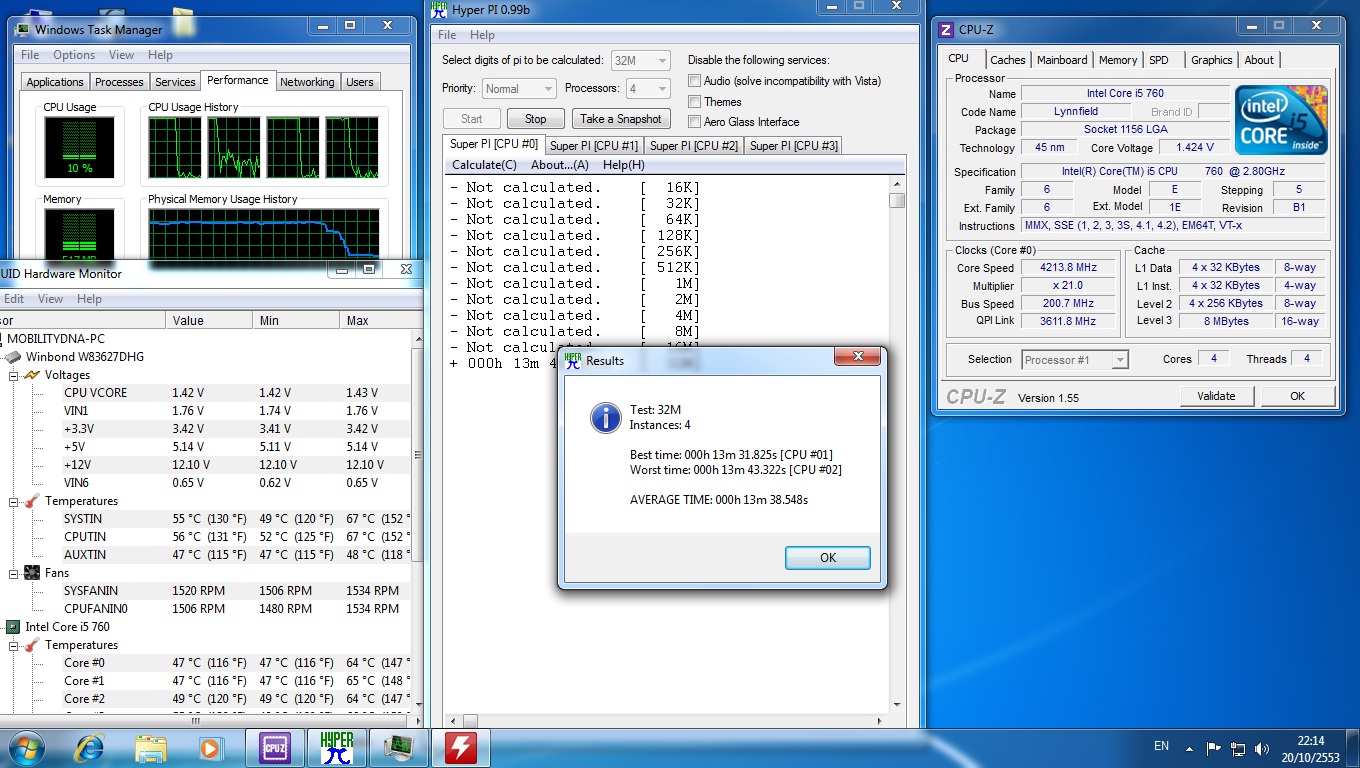Screen dimensions: 1360x768
Task: Click the CPU Usage 10 % meter
Action: pos(79,148)
